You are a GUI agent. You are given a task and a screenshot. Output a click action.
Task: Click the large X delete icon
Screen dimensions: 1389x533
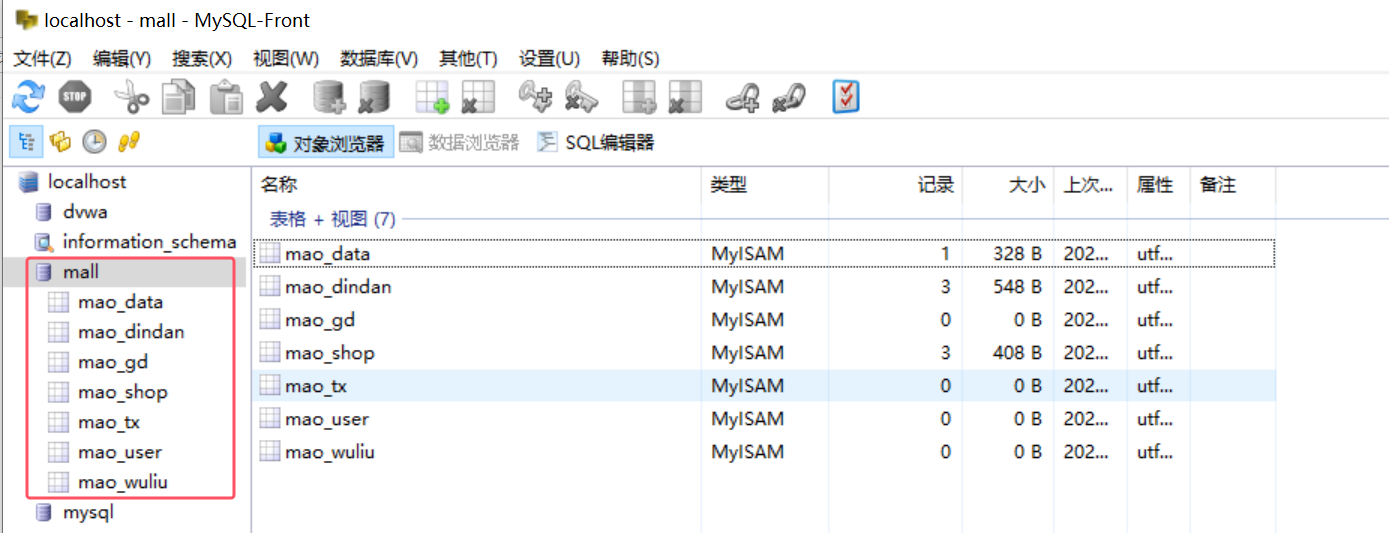coord(272,97)
